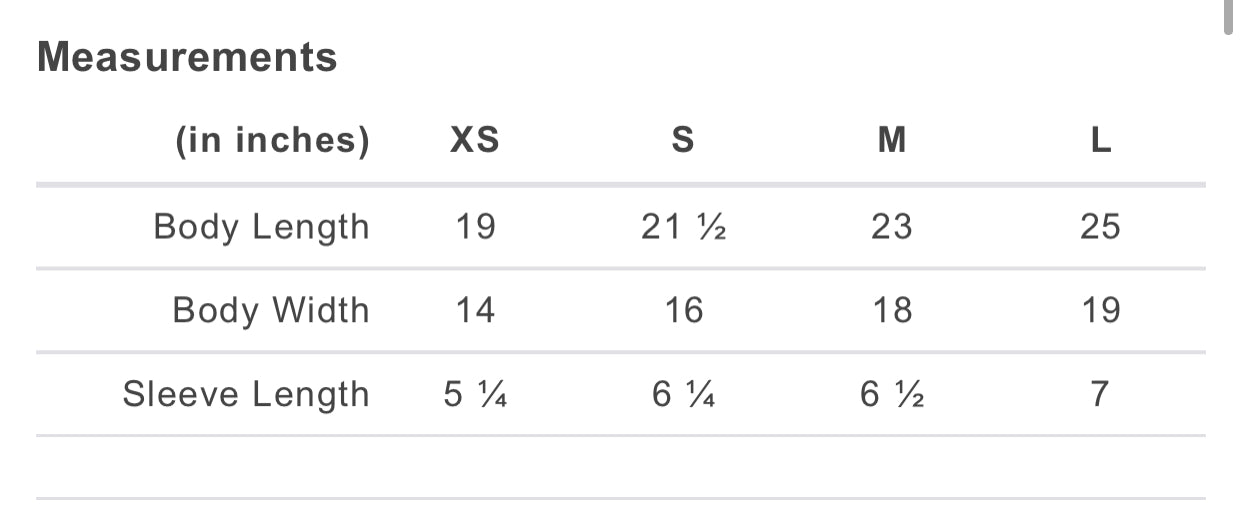Click the L sleeve length value 7
This screenshot has width=1242, height=522.
[1100, 394]
